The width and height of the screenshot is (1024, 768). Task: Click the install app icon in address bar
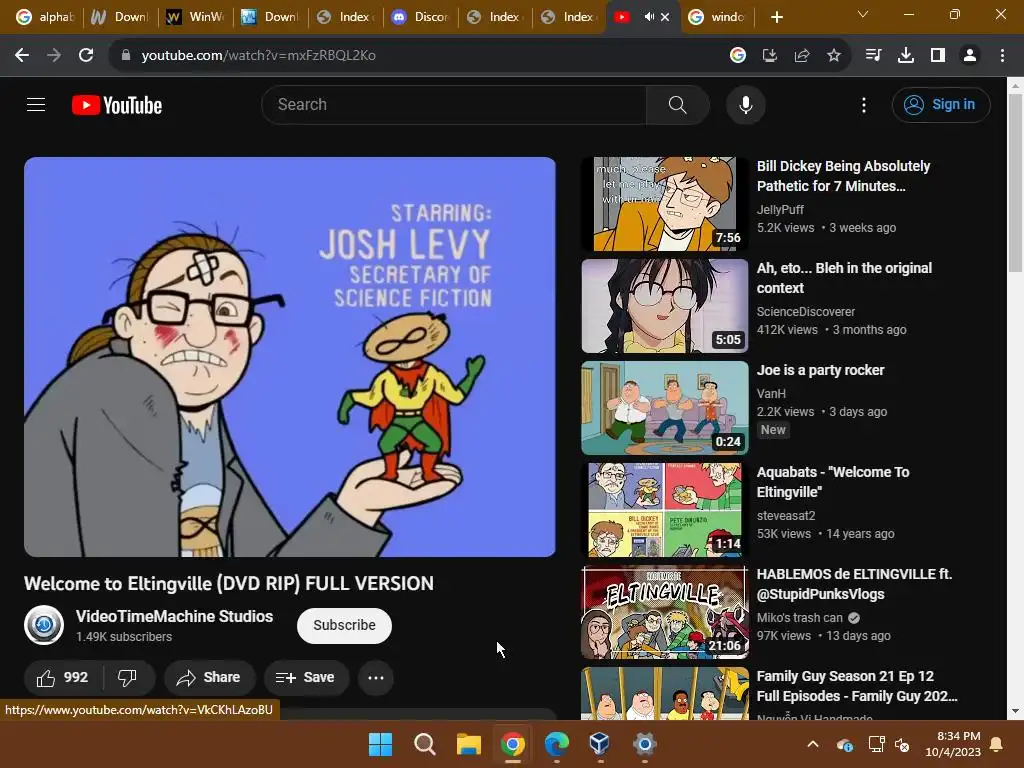tap(770, 56)
